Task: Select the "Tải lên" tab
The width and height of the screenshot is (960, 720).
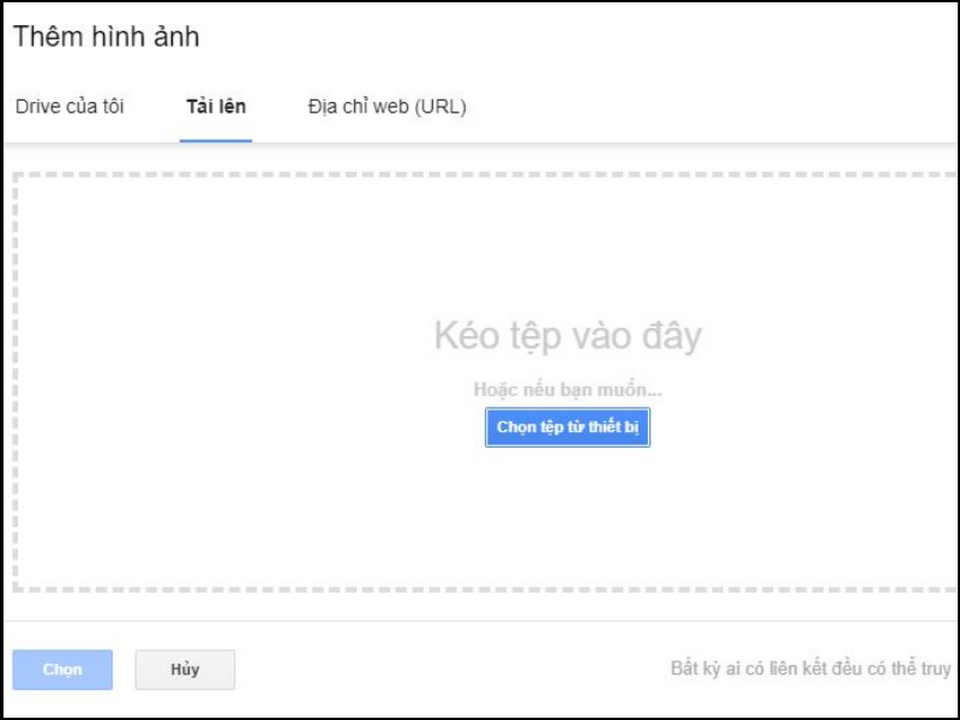Action: point(216,107)
